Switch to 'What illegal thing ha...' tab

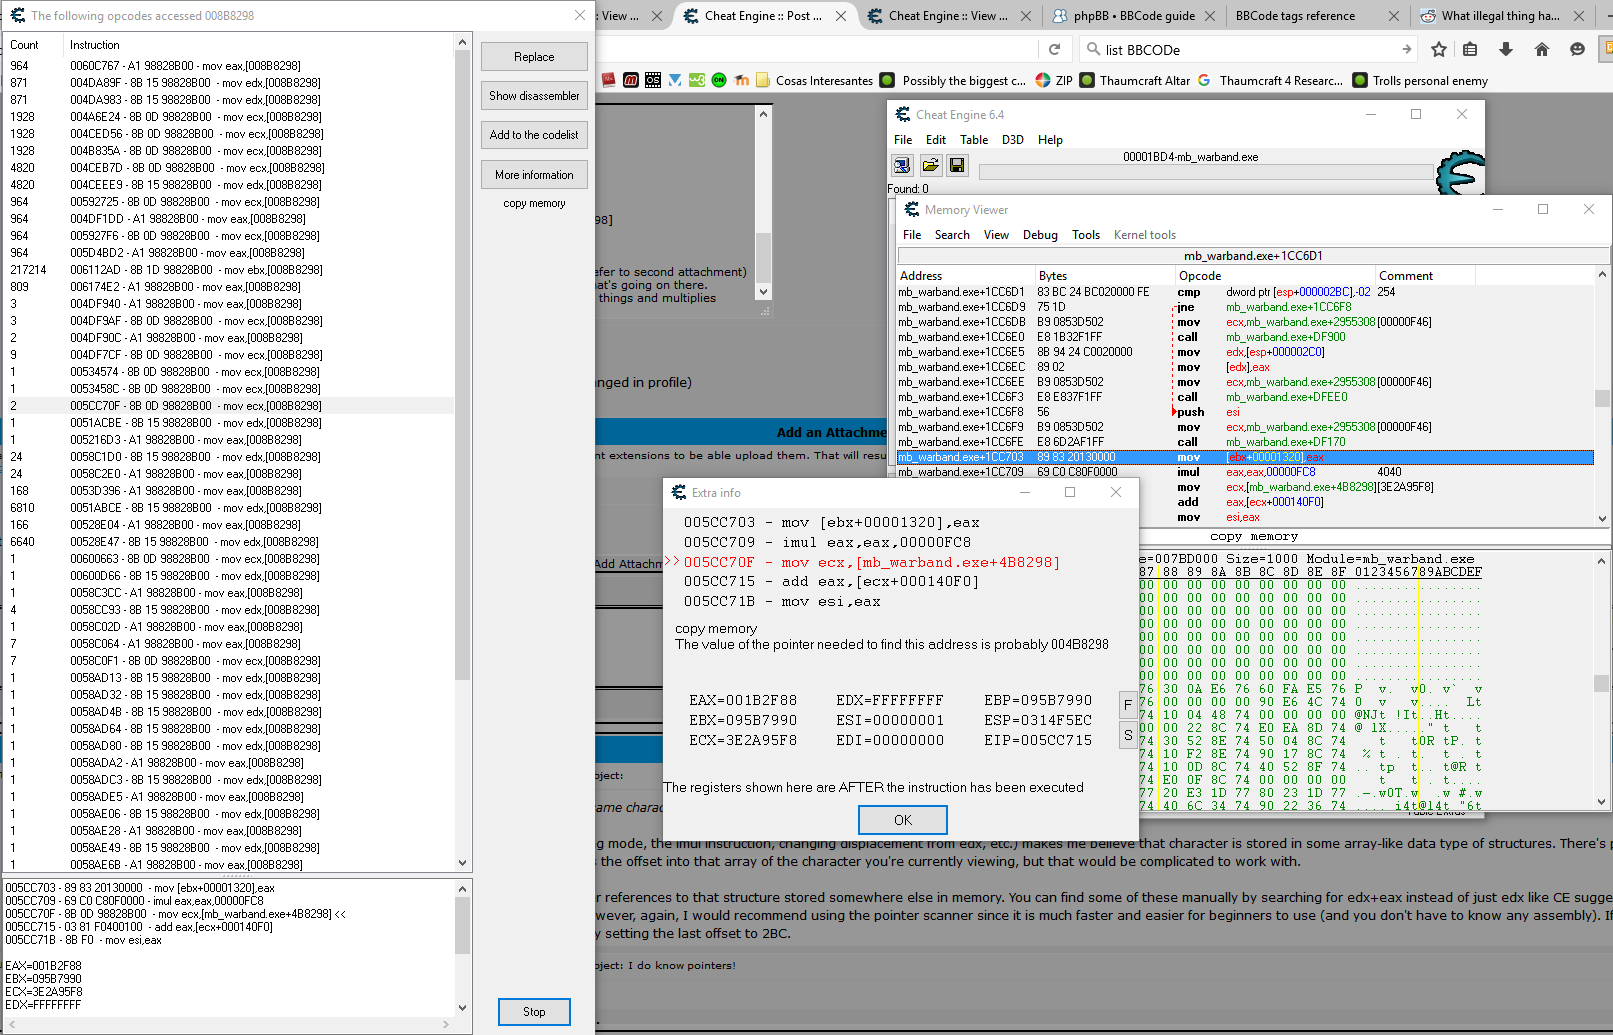(x=1500, y=16)
